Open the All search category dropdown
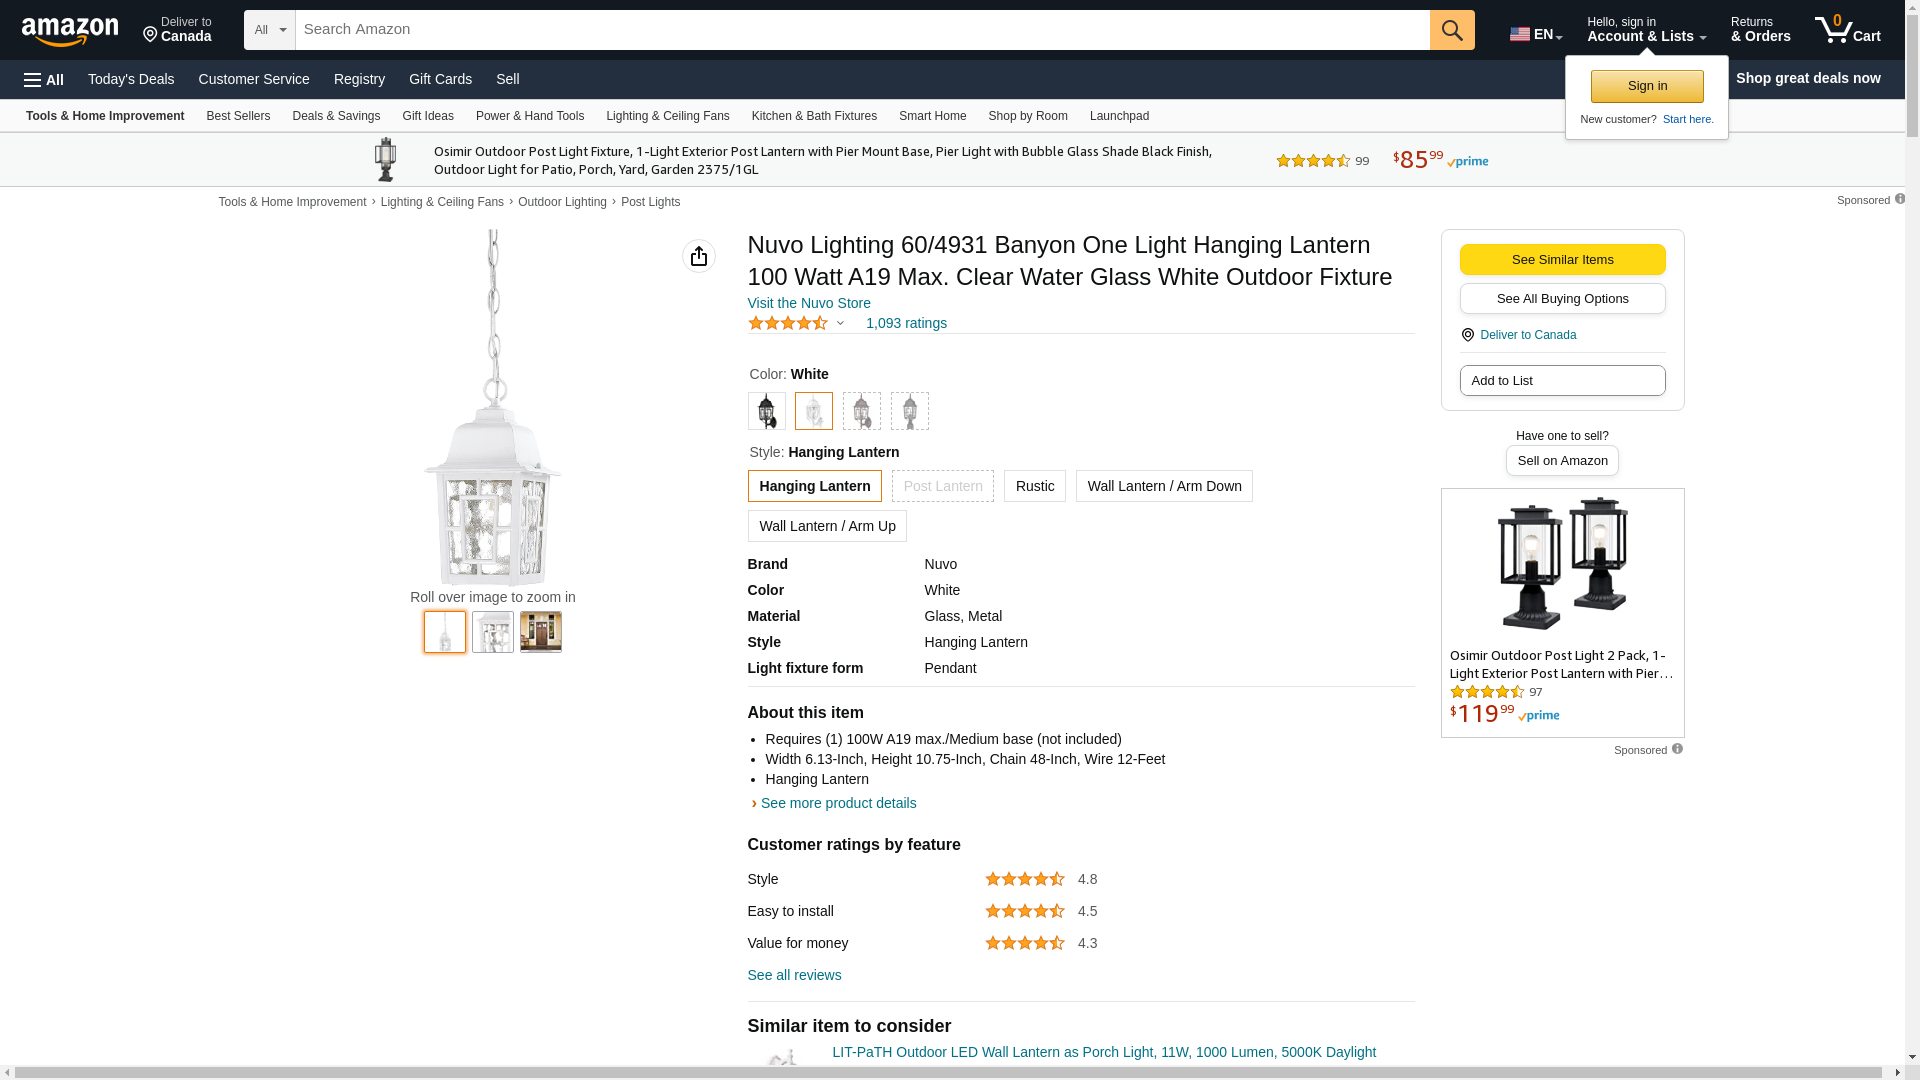This screenshot has width=1920, height=1080. [269, 30]
